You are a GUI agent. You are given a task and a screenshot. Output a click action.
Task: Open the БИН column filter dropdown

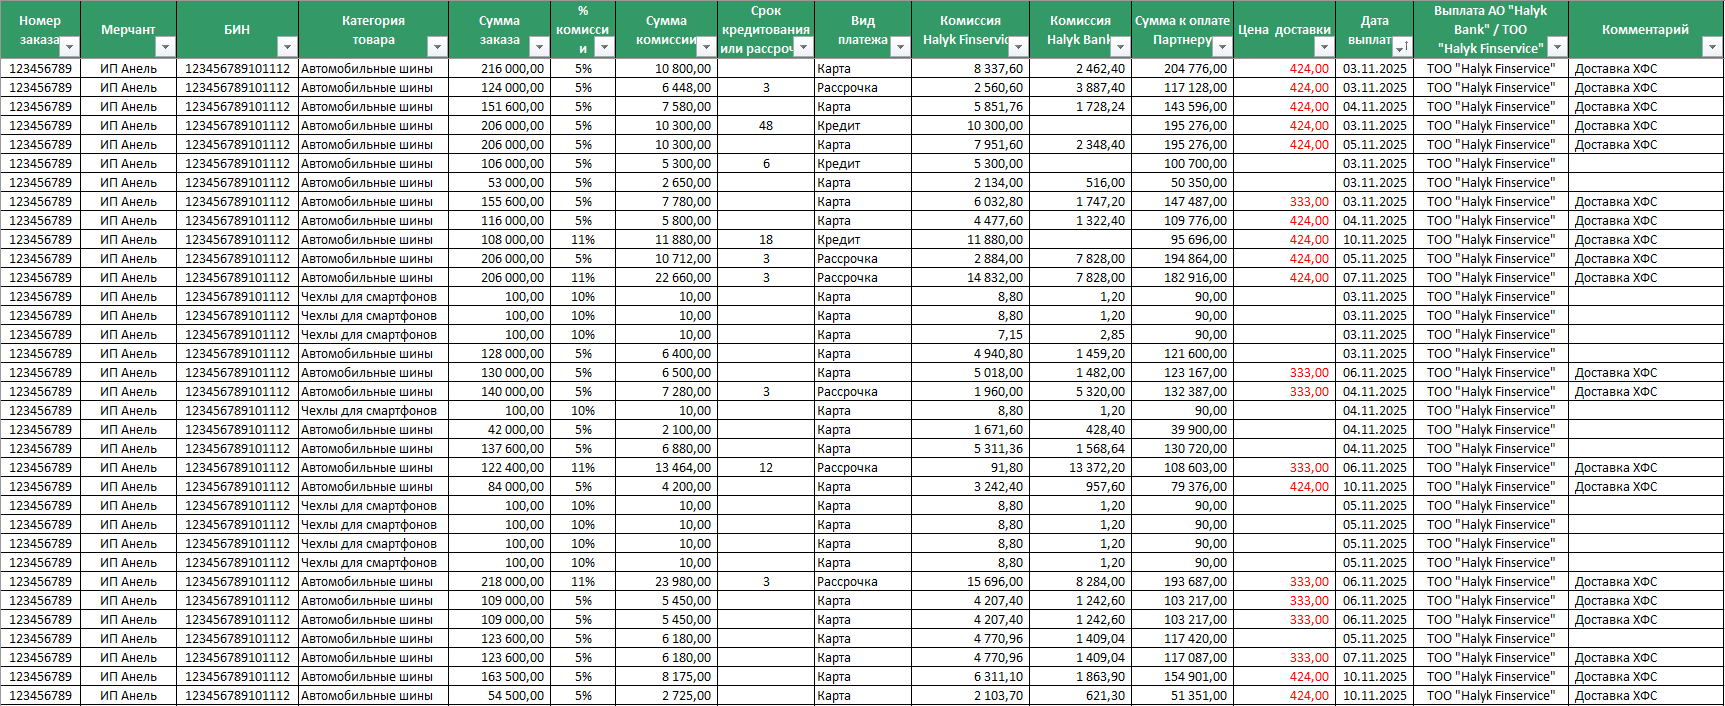coord(287,47)
